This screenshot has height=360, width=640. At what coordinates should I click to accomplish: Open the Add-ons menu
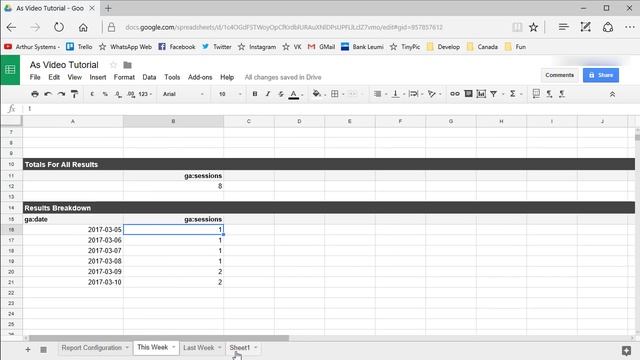click(x=200, y=77)
